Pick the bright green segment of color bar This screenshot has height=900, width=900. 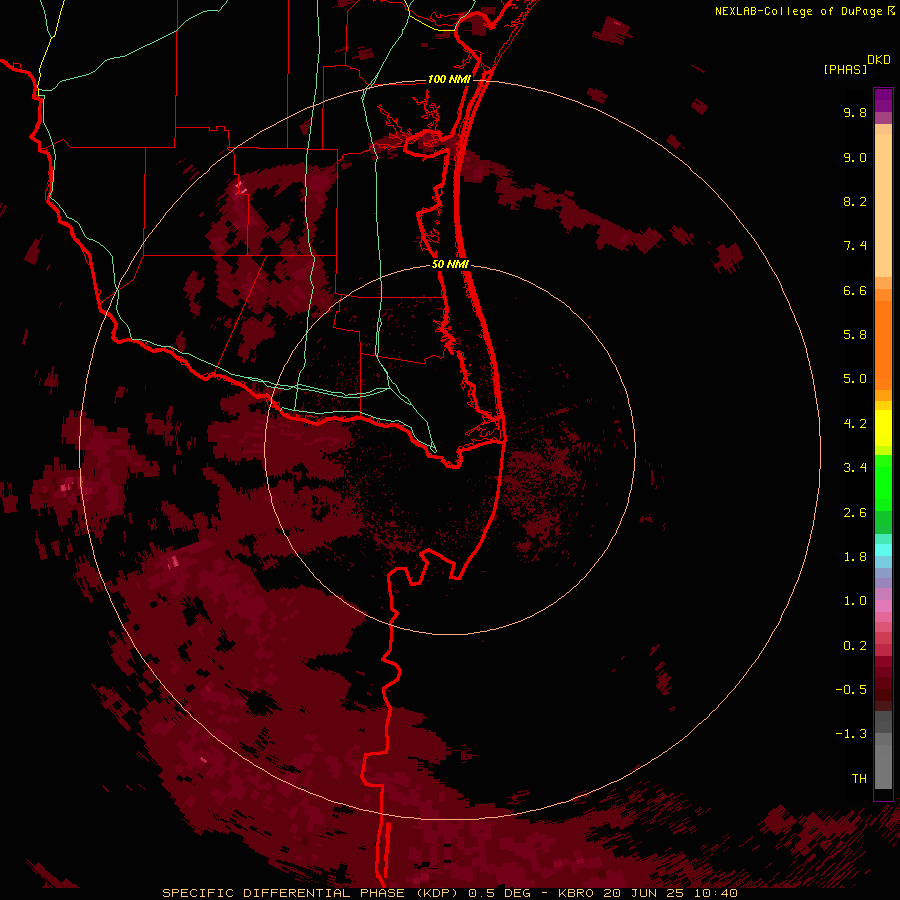pos(883,483)
